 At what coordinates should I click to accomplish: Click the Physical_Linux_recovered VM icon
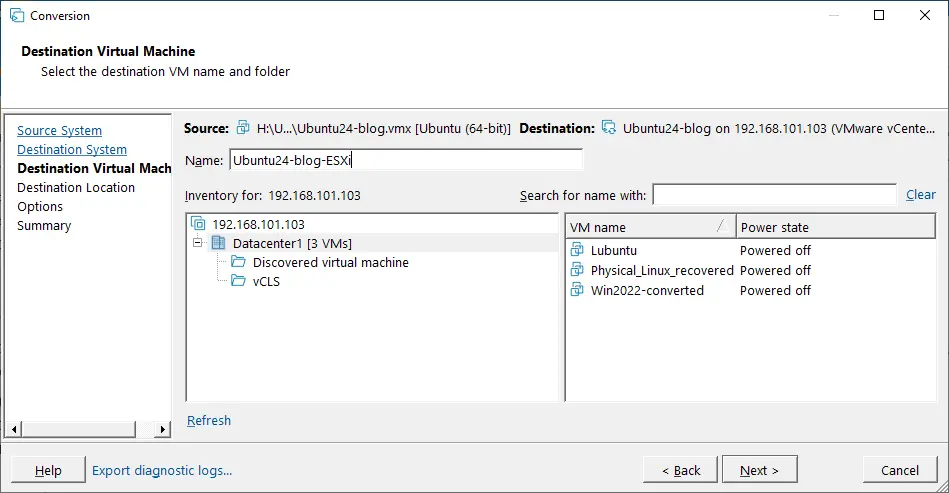tap(577, 270)
